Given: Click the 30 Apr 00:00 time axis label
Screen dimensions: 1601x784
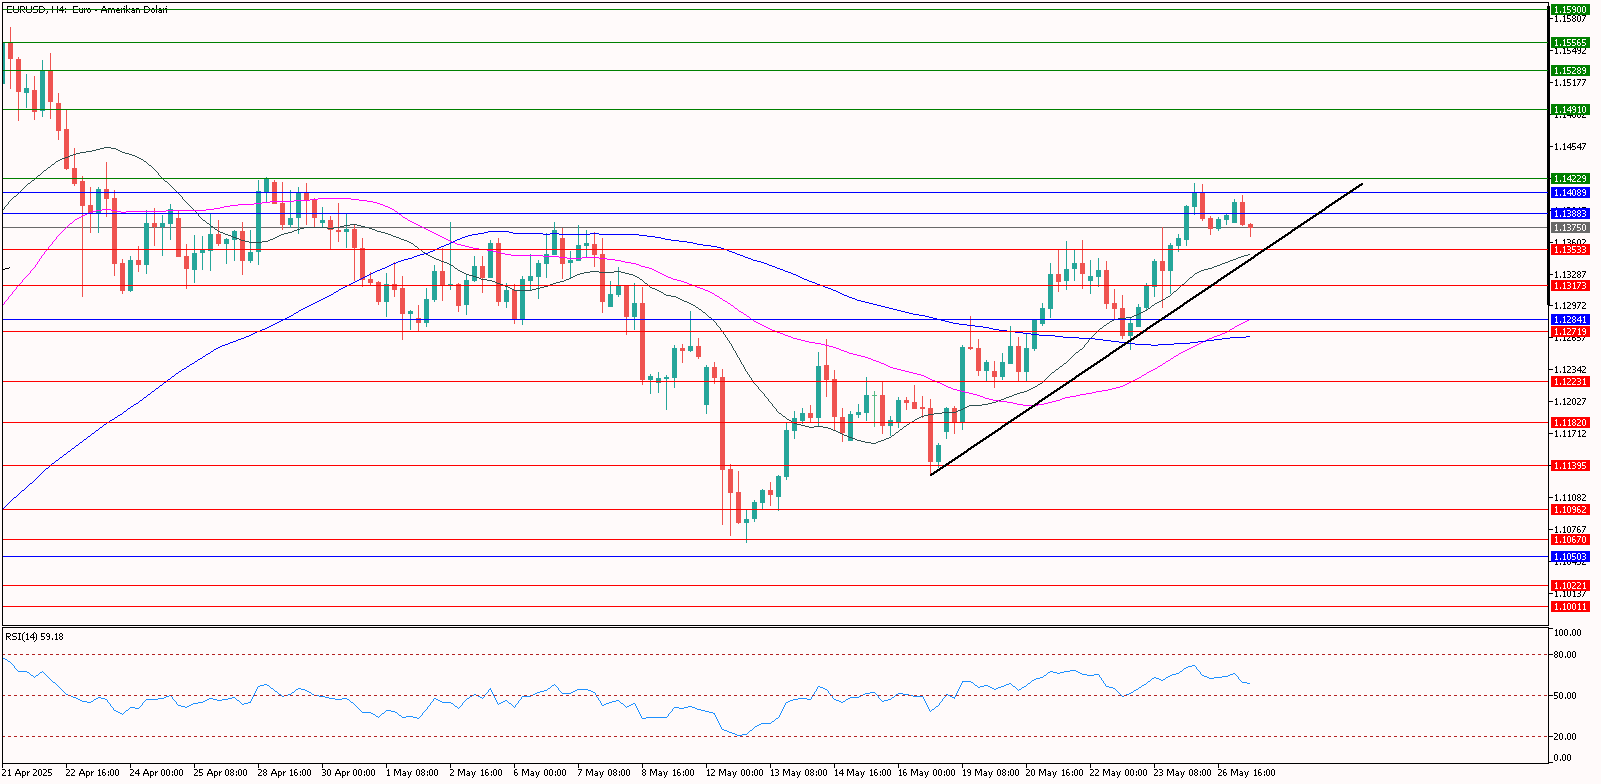Looking at the screenshot, I should pyautogui.click(x=348, y=773).
